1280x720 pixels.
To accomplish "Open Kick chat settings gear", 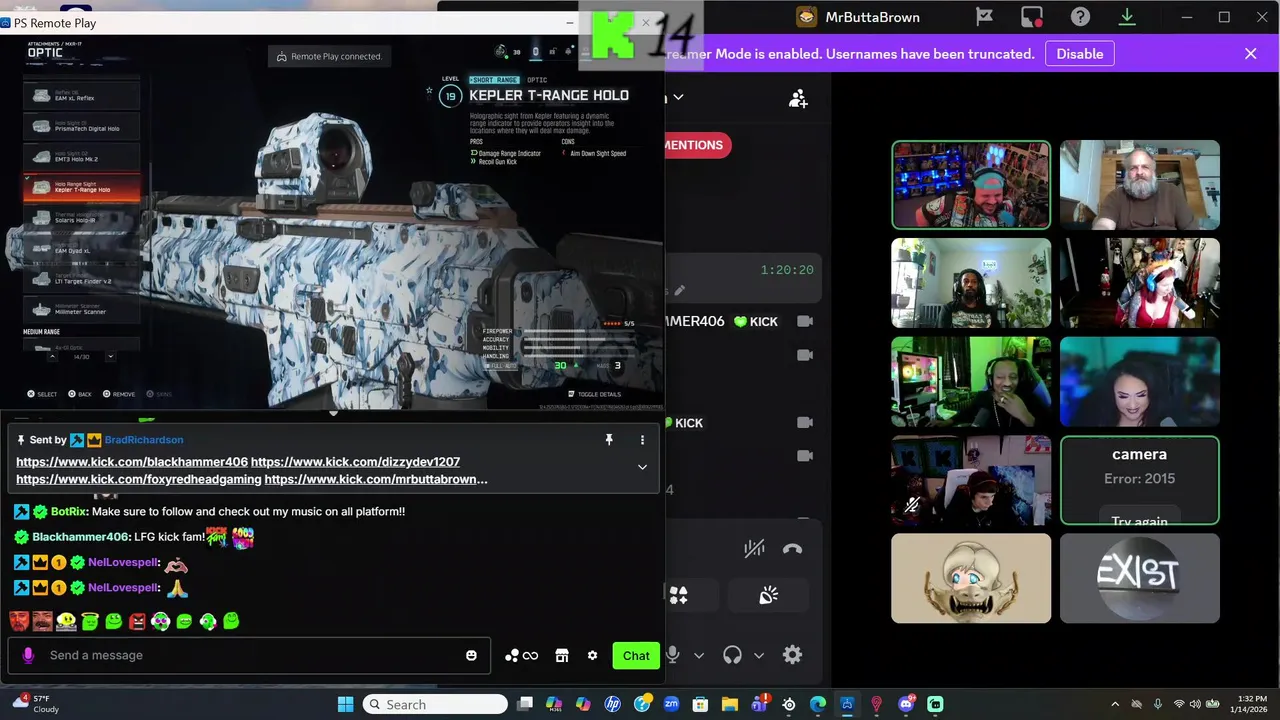I will 592,655.
